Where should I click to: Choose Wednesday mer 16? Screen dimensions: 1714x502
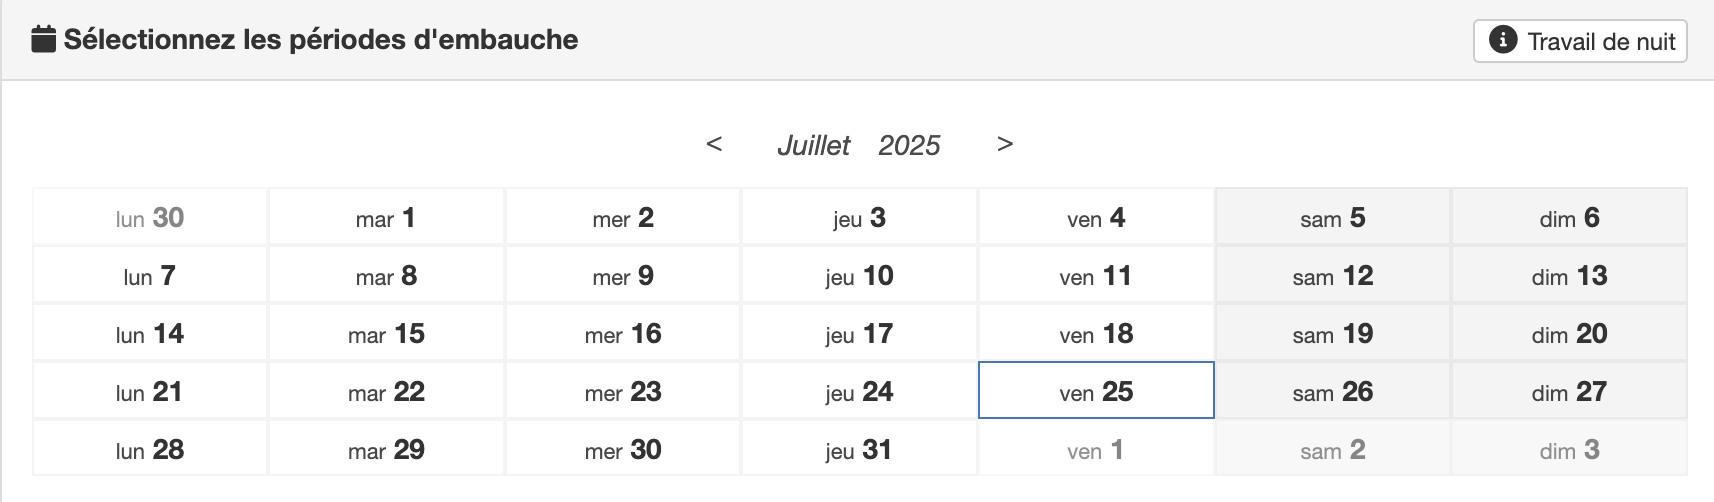623,333
